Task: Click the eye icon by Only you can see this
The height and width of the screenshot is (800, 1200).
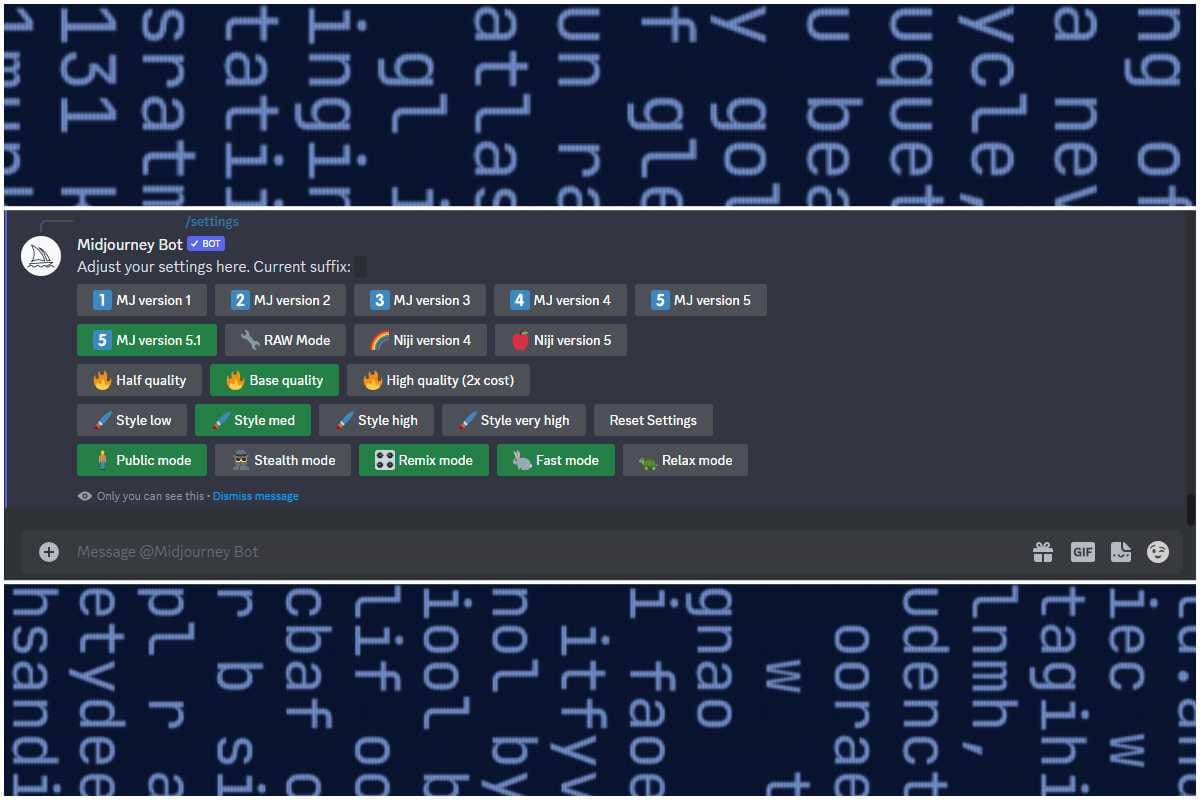Action: 85,496
